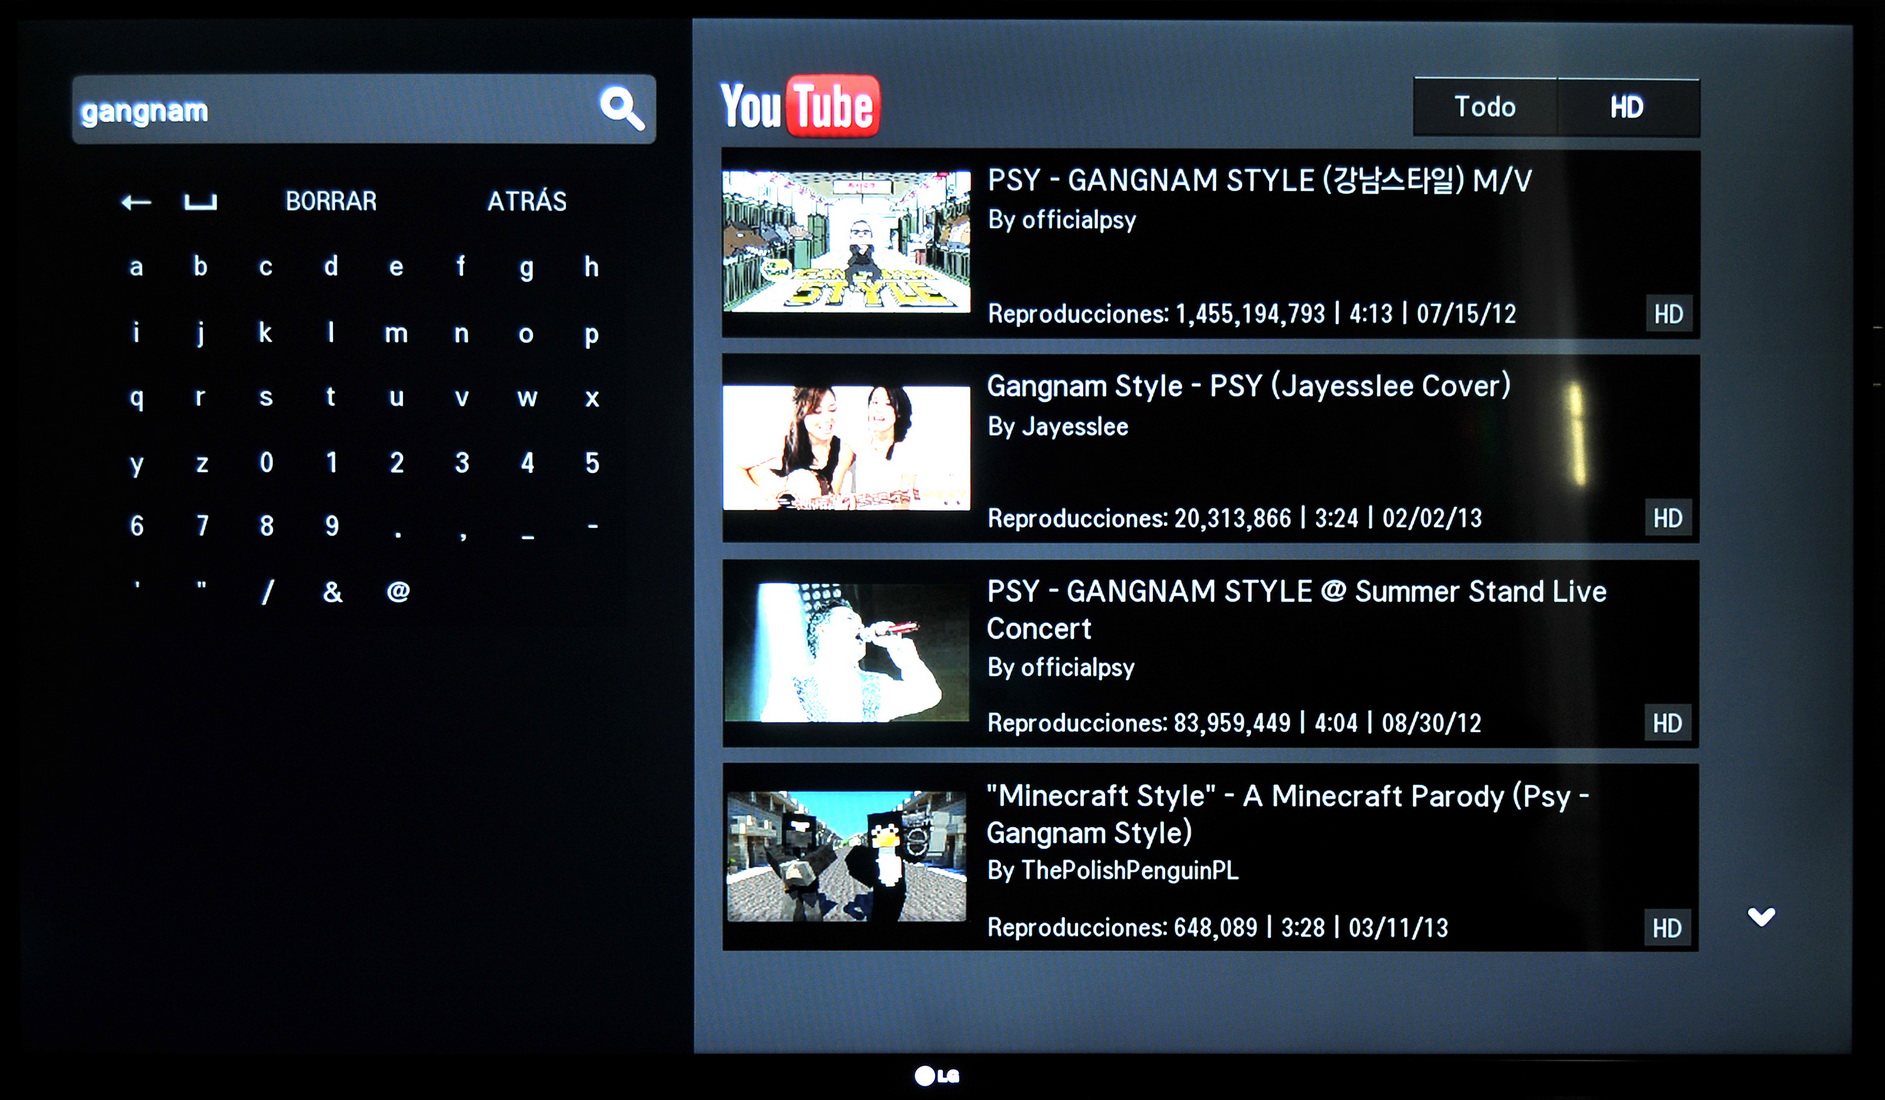Open the Minecraft Style parody thumbnail
The width and height of the screenshot is (1885, 1100).
[846, 856]
